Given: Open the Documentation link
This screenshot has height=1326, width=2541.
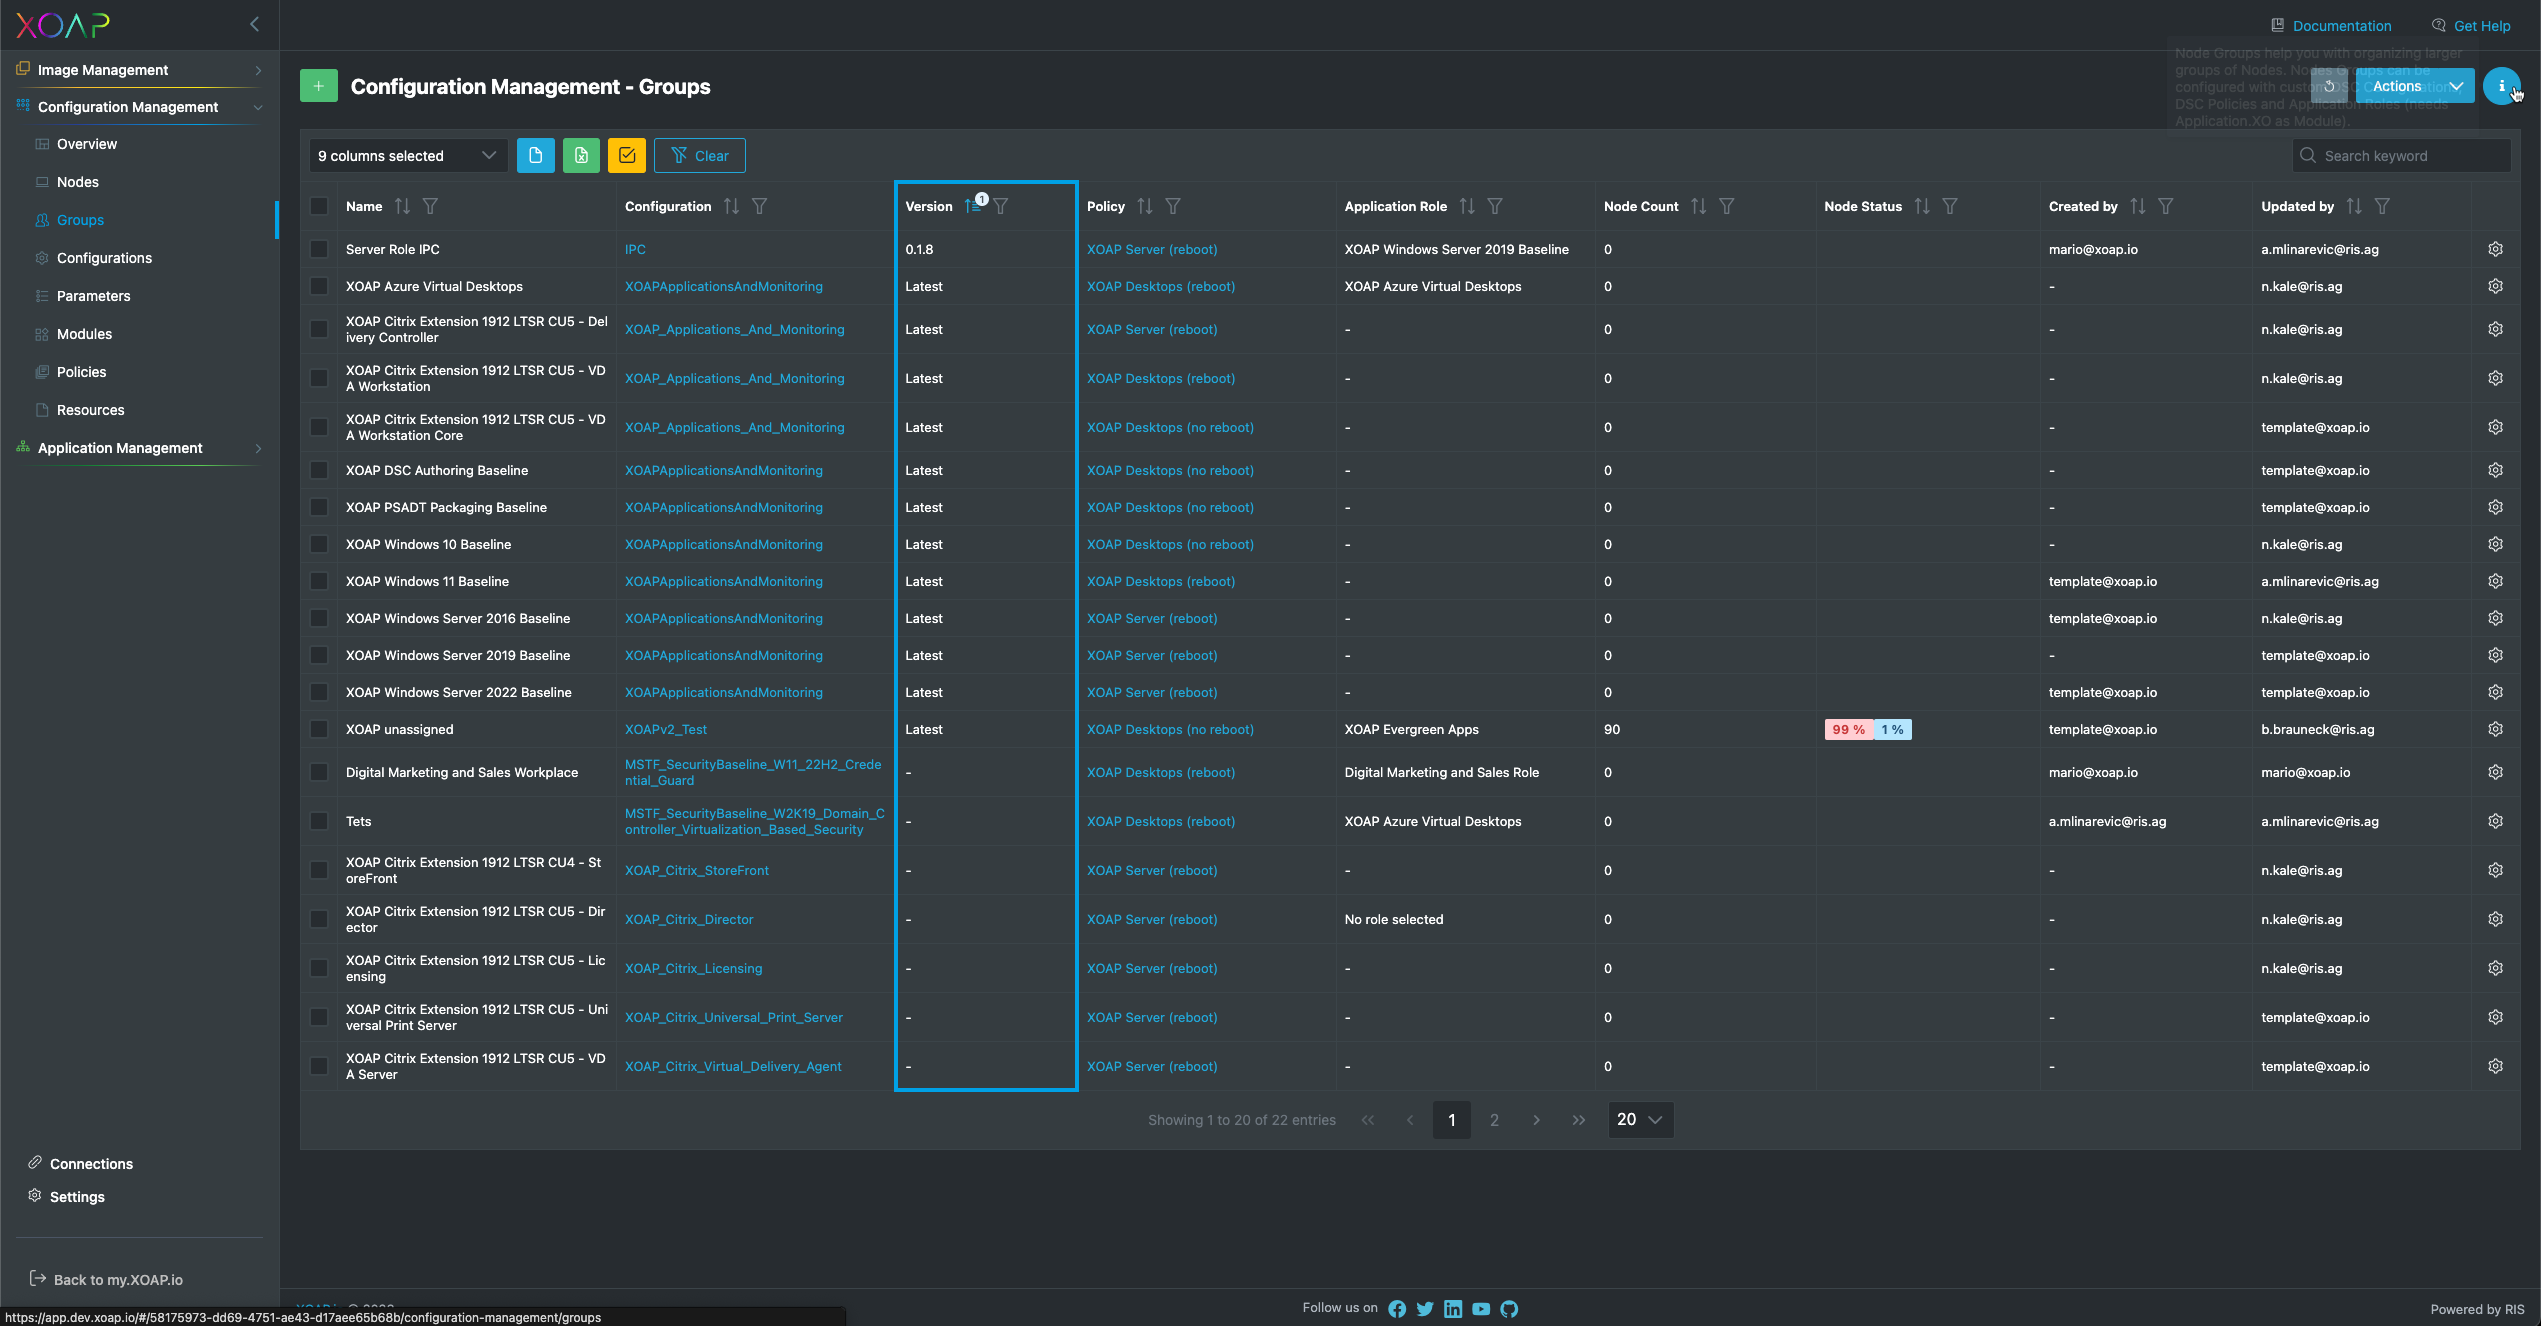Looking at the screenshot, I should [x=2331, y=26].
